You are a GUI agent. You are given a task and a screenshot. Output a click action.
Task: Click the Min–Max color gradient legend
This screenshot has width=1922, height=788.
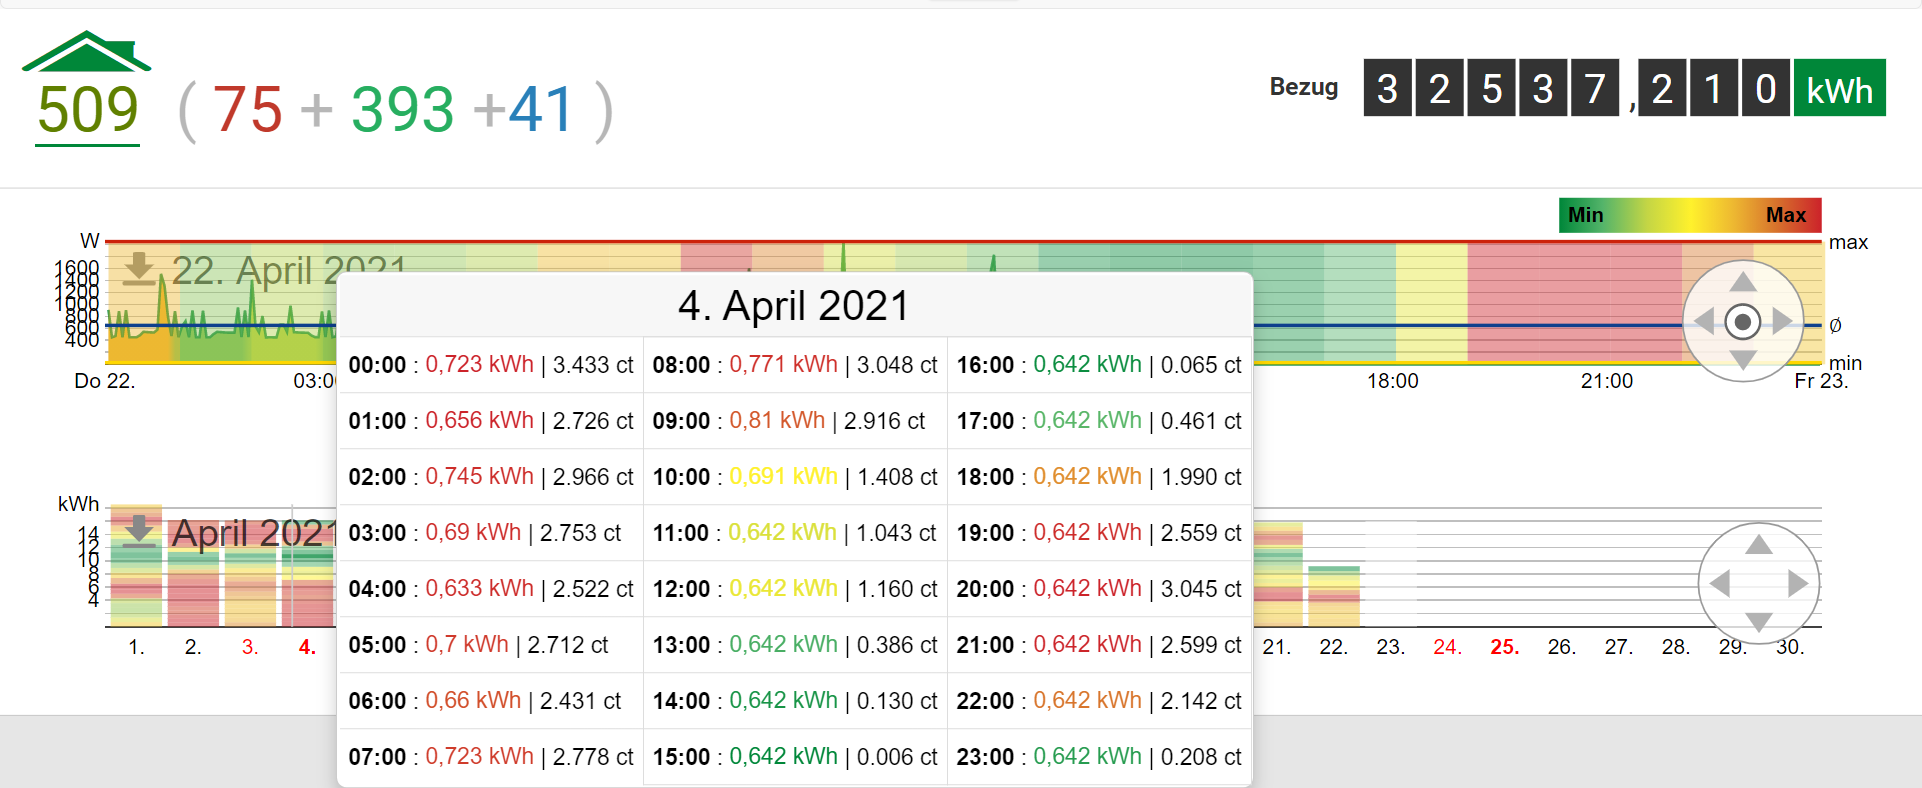click(1689, 215)
